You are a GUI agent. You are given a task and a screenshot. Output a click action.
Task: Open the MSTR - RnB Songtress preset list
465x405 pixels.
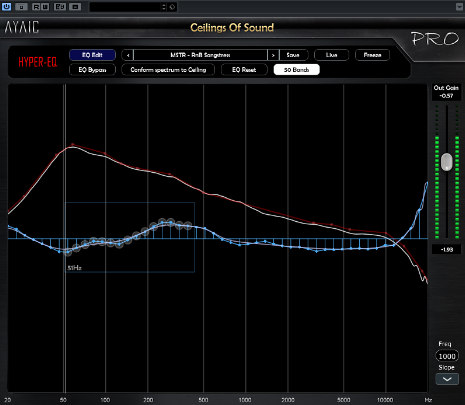pyautogui.click(x=200, y=55)
